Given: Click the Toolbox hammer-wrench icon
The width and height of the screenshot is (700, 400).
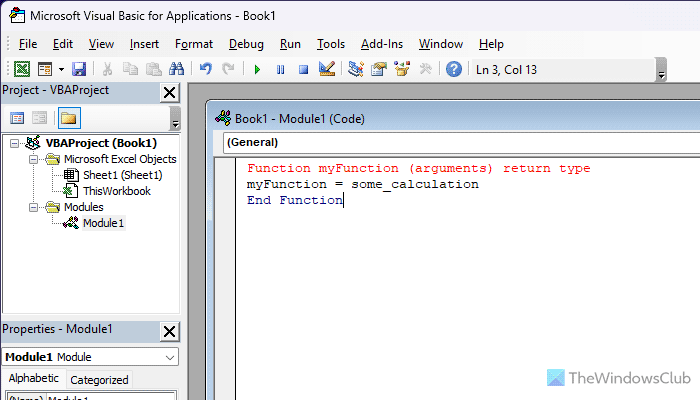Looking at the screenshot, I should point(425,69).
